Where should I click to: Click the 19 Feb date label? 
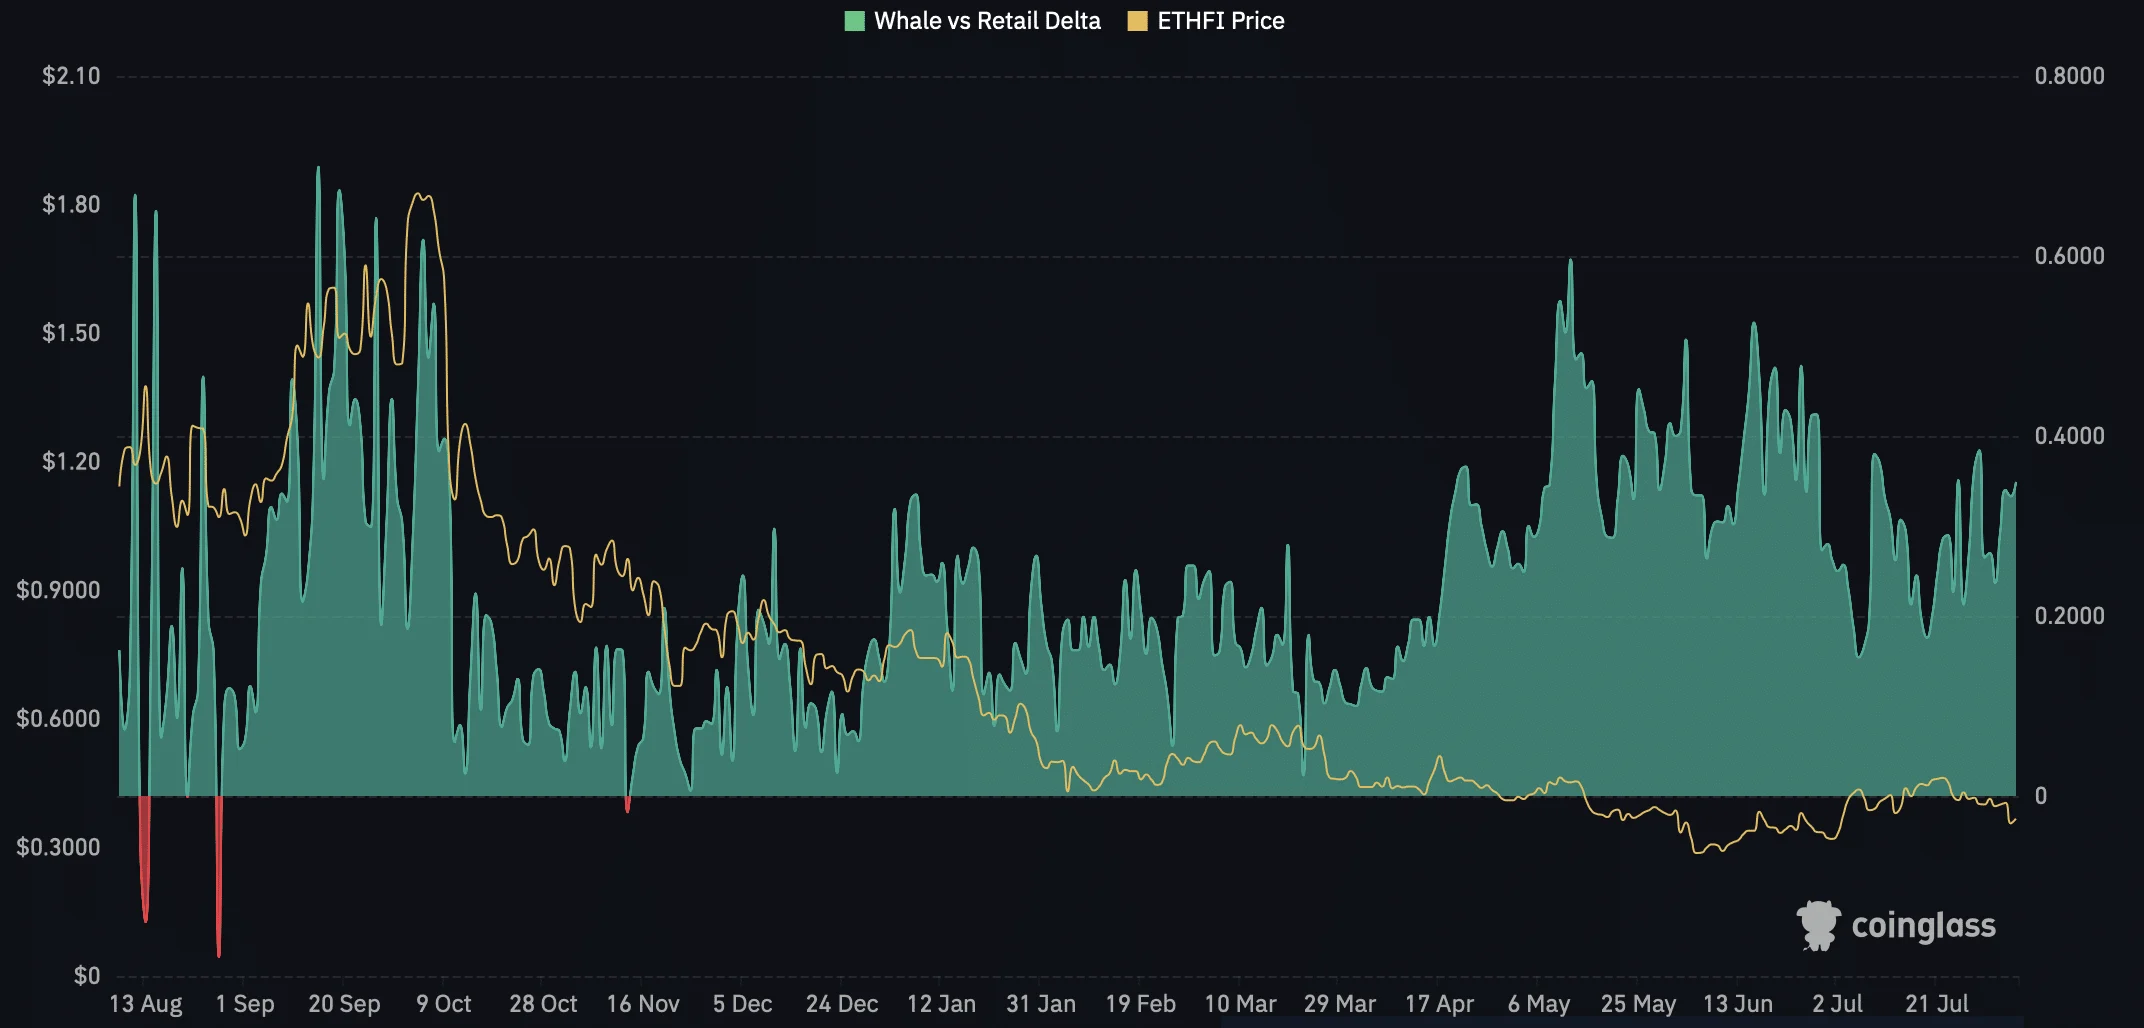(x=1140, y=1004)
